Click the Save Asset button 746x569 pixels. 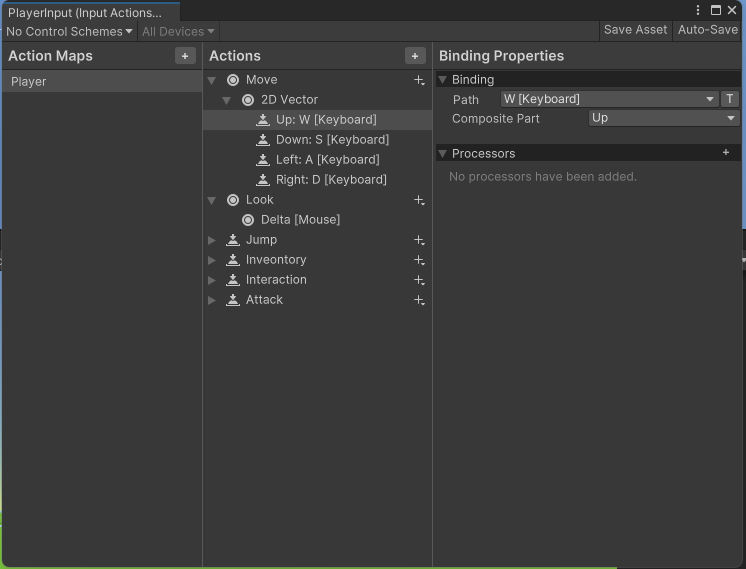click(636, 30)
